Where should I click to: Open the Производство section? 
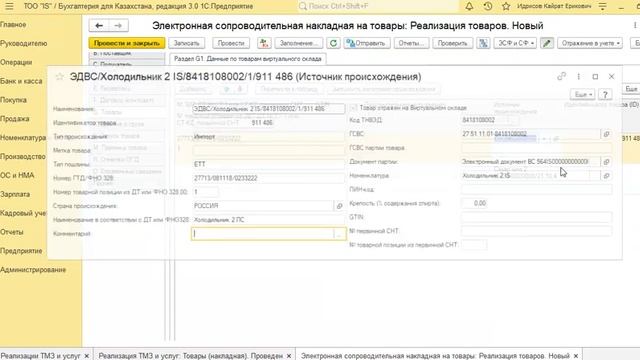click(23, 156)
